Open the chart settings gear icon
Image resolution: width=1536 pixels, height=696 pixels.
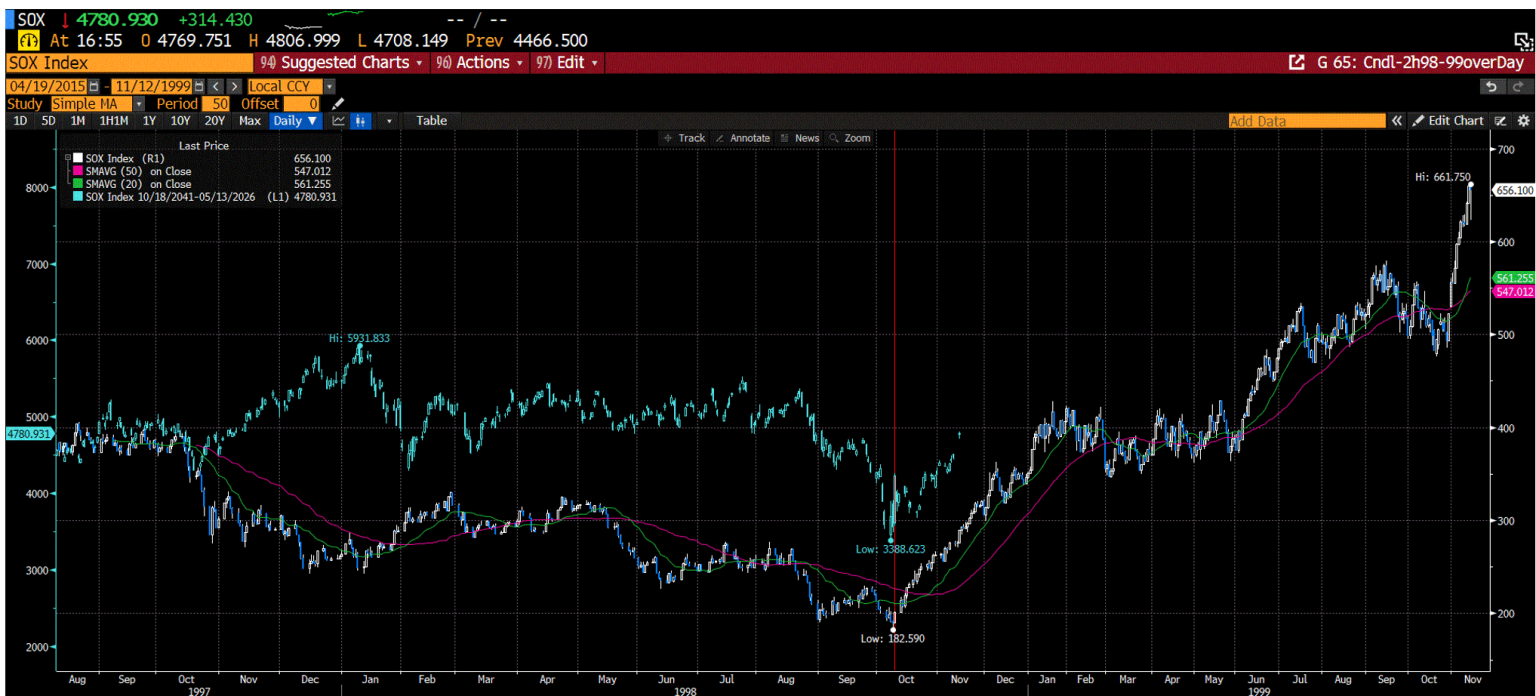[1524, 120]
